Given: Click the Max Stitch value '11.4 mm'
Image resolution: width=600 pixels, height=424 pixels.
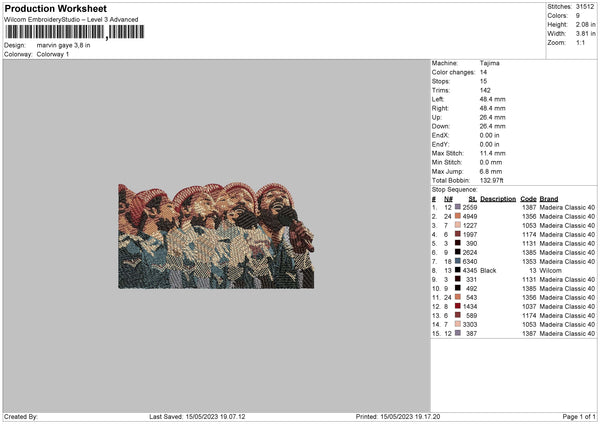Looking at the screenshot, I should pos(492,153).
